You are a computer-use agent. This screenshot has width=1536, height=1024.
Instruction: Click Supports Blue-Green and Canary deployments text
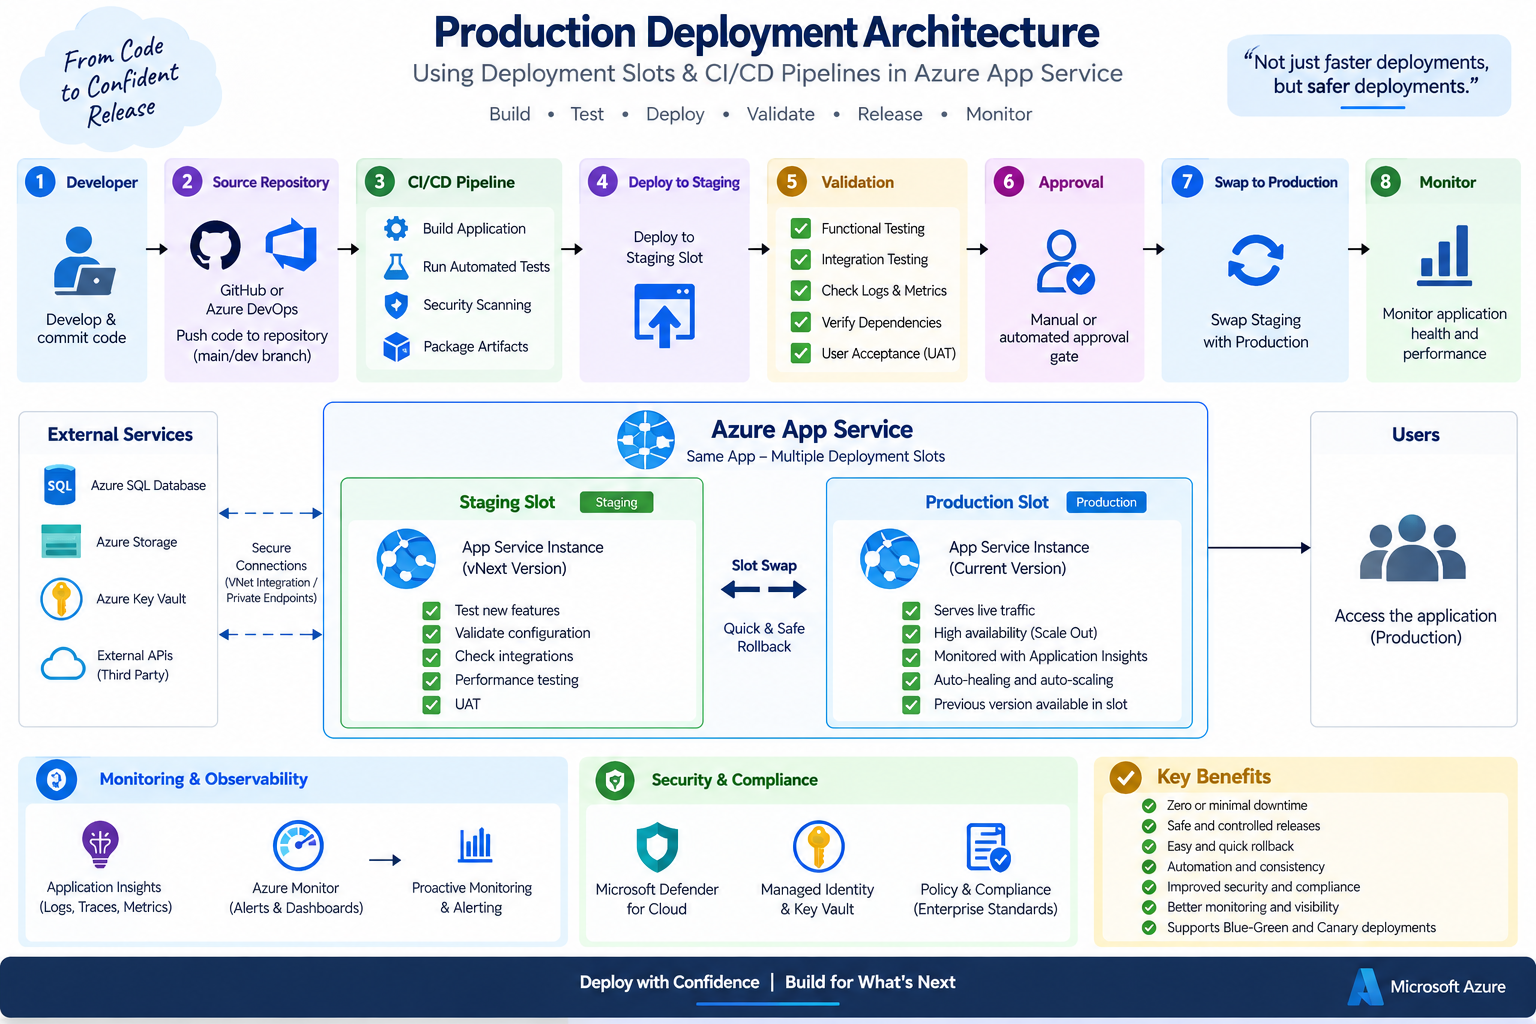point(1301,927)
